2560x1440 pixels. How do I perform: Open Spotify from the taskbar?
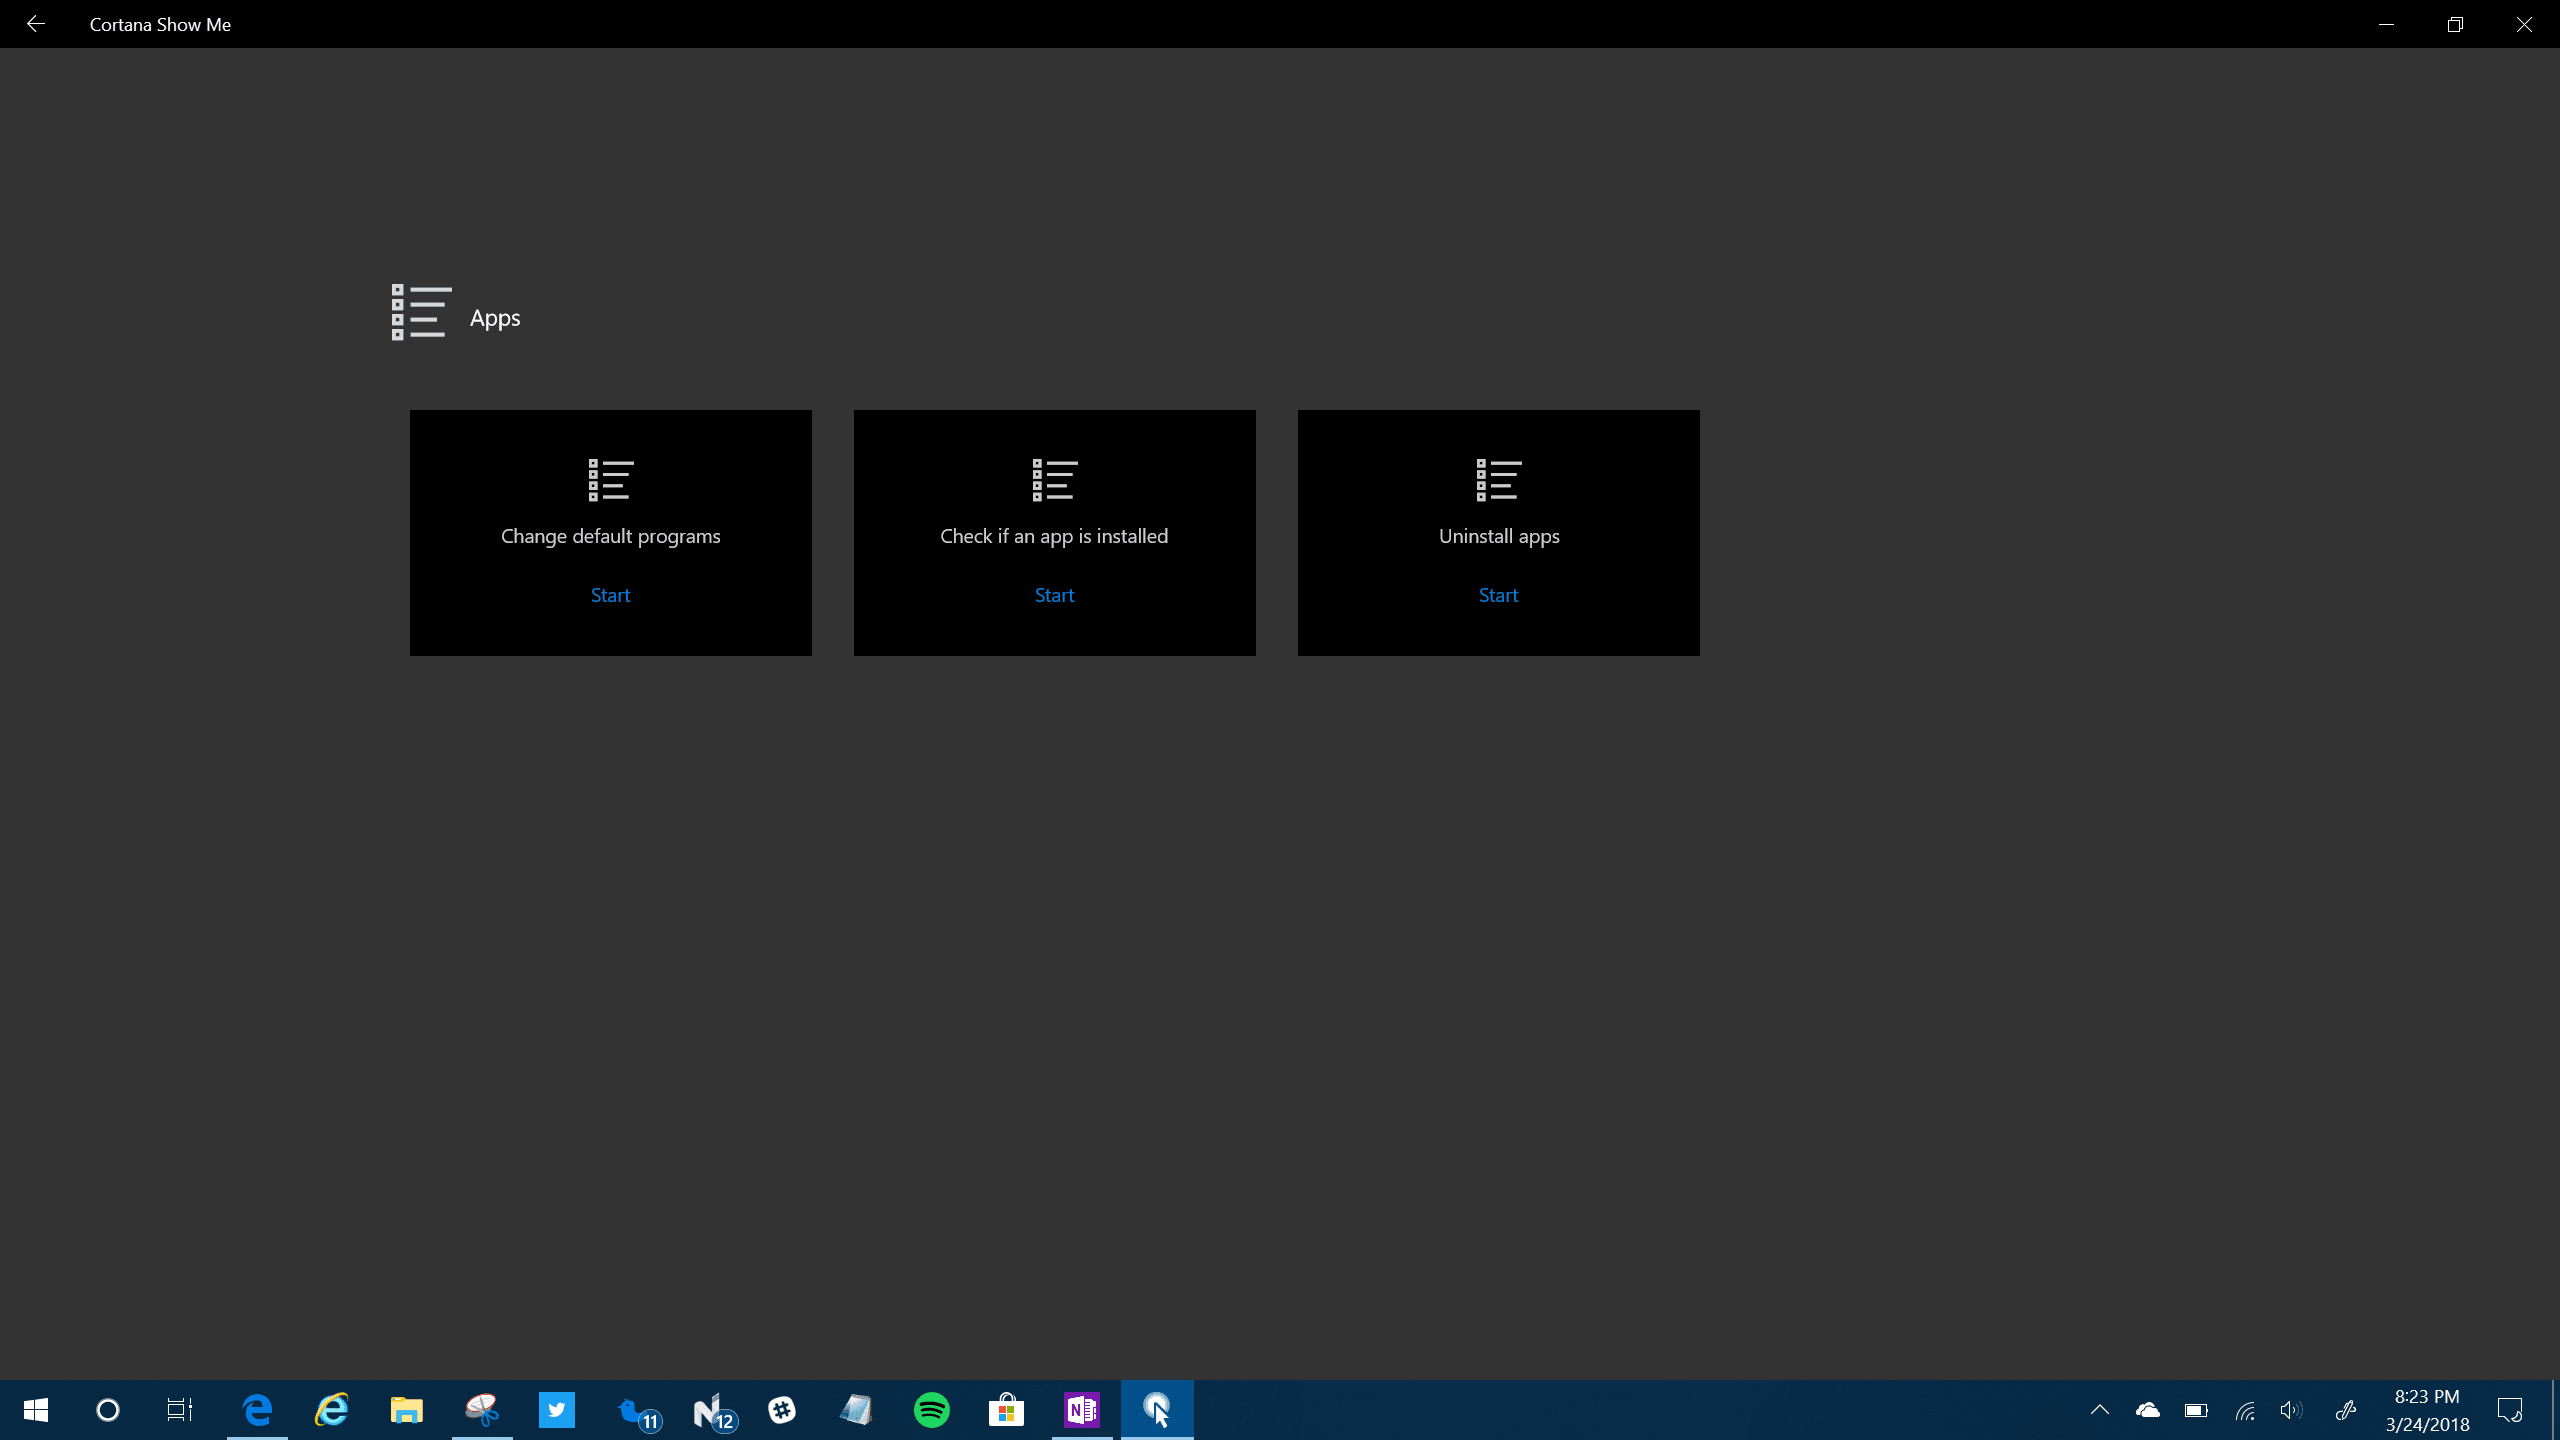931,1410
